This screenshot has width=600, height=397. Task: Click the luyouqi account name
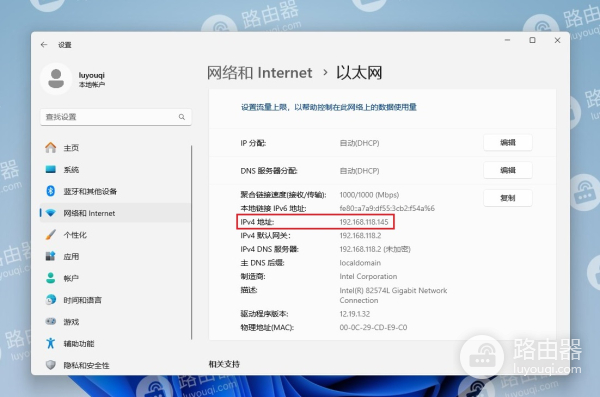pos(91,75)
